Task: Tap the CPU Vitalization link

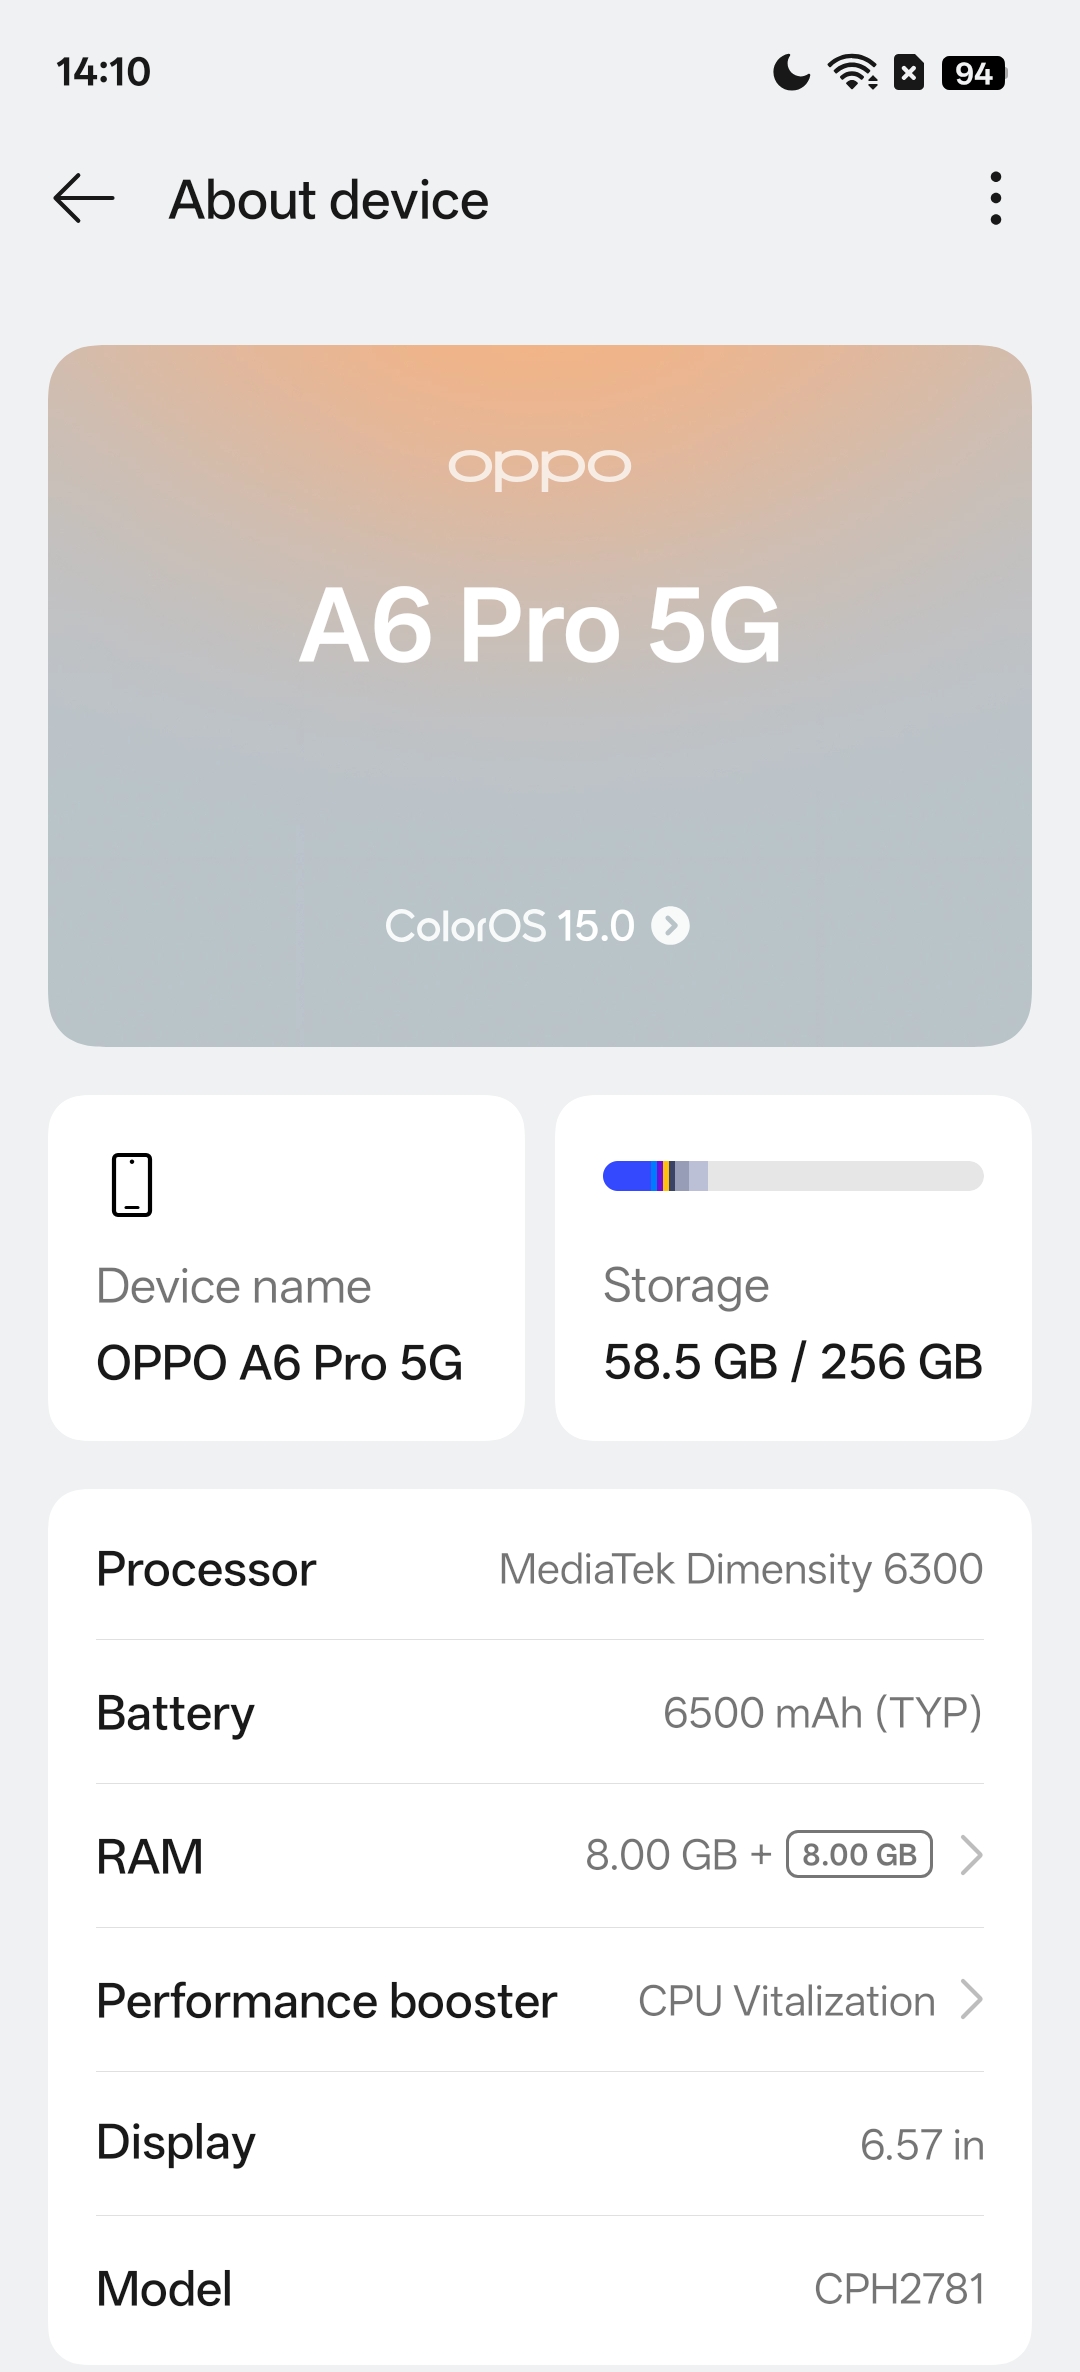Action: coord(786,2001)
